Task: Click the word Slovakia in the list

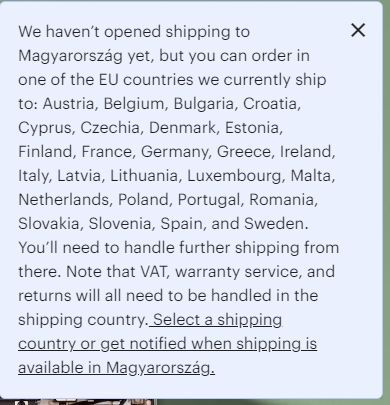Action: (48, 223)
